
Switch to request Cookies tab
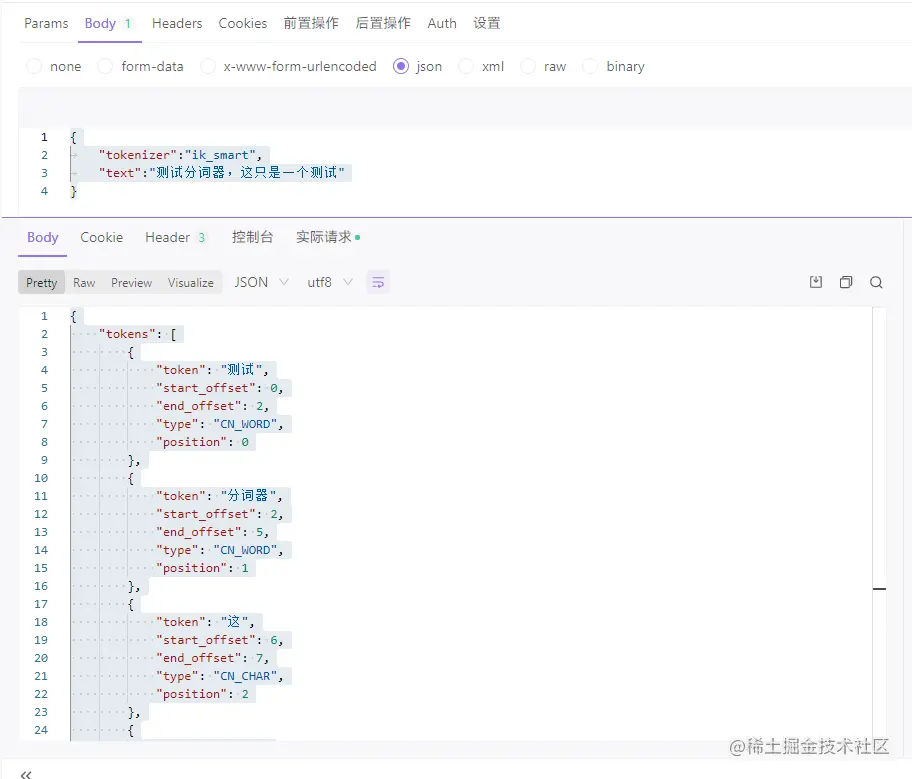click(x=243, y=23)
